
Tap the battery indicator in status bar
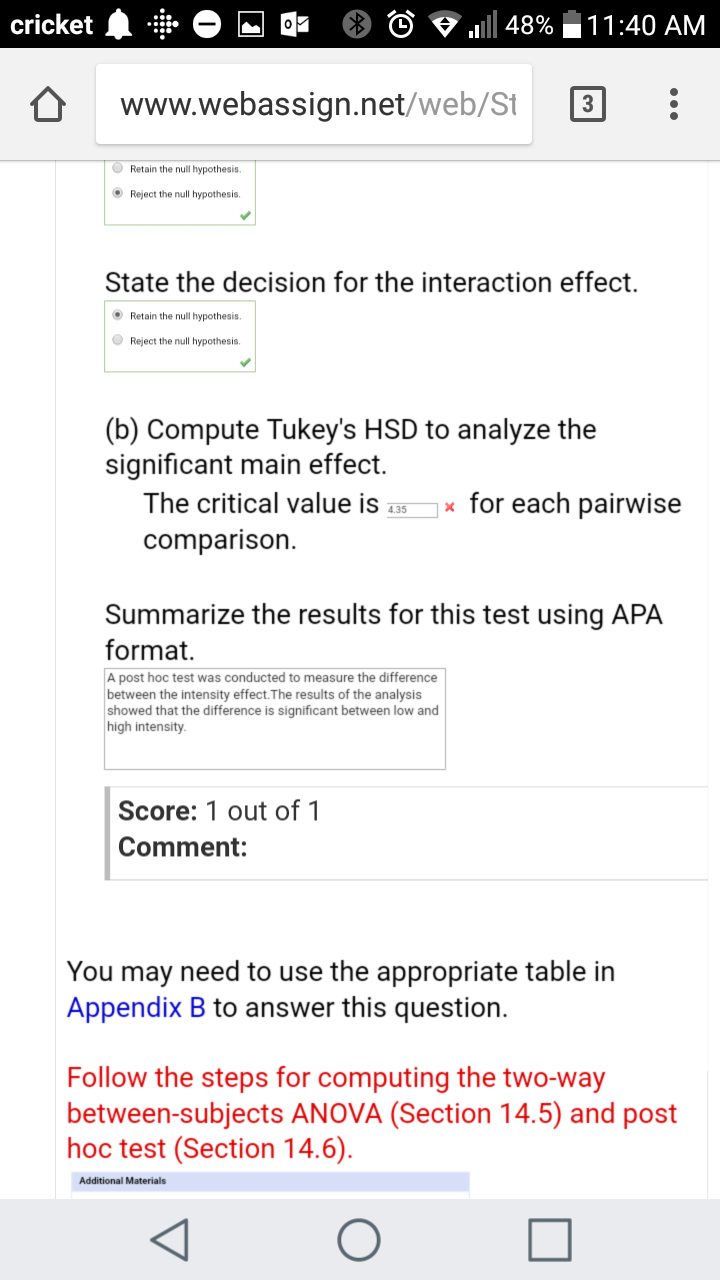click(572, 25)
